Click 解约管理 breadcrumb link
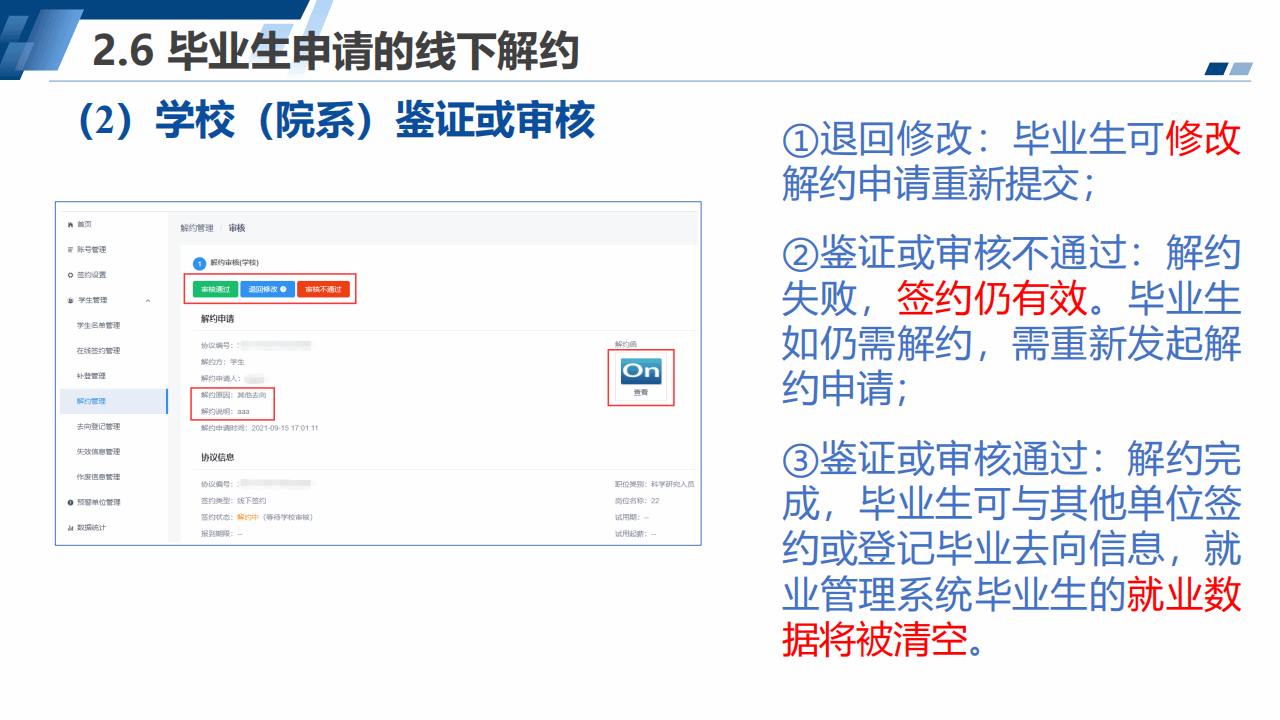Viewport: 1280px width, 720px height. point(197,228)
